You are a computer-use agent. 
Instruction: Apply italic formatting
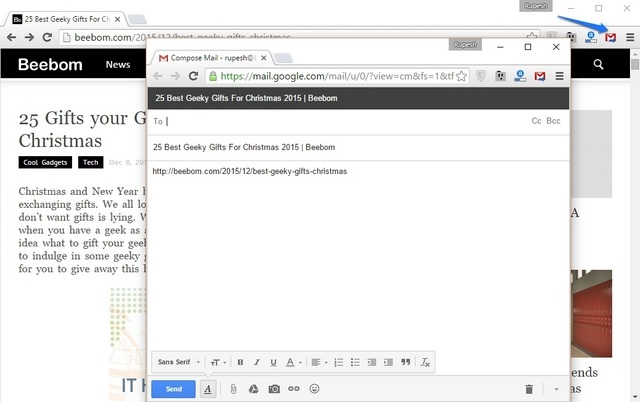click(257, 362)
